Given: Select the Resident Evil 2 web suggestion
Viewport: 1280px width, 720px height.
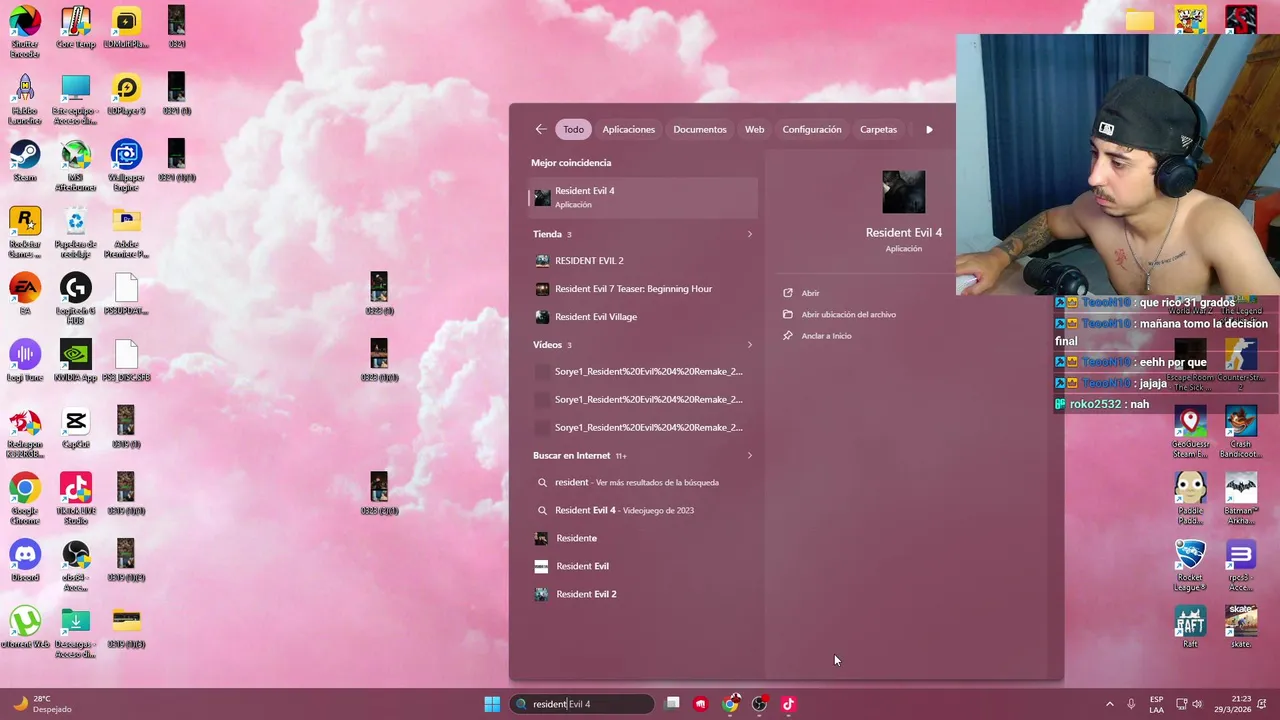Looking at the screenshot, I should click(x=643, y=594).
